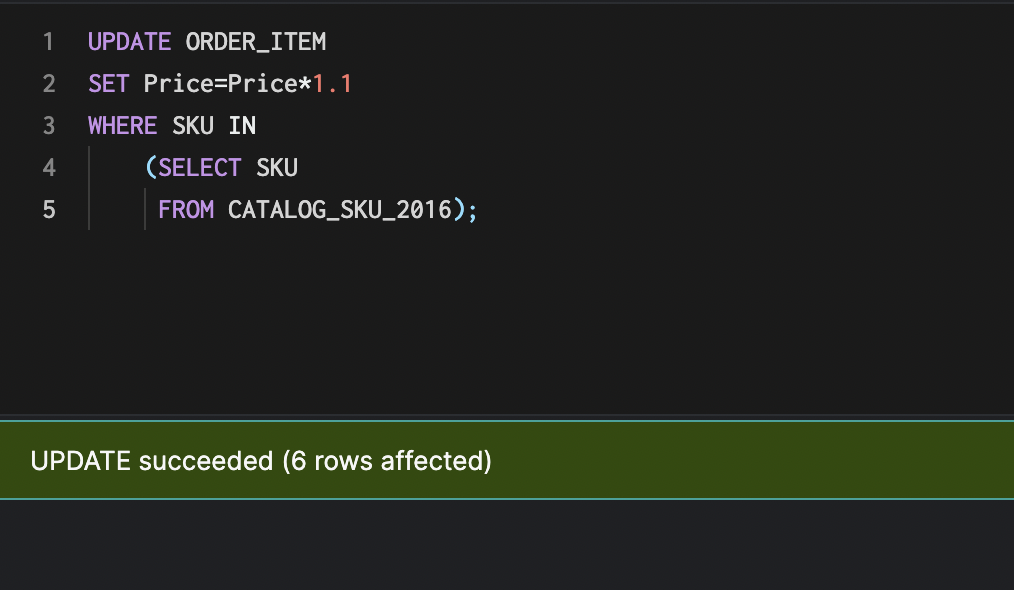
Task: Place cursor on the UPDATE keyword
Action: [x=129, y=42]
